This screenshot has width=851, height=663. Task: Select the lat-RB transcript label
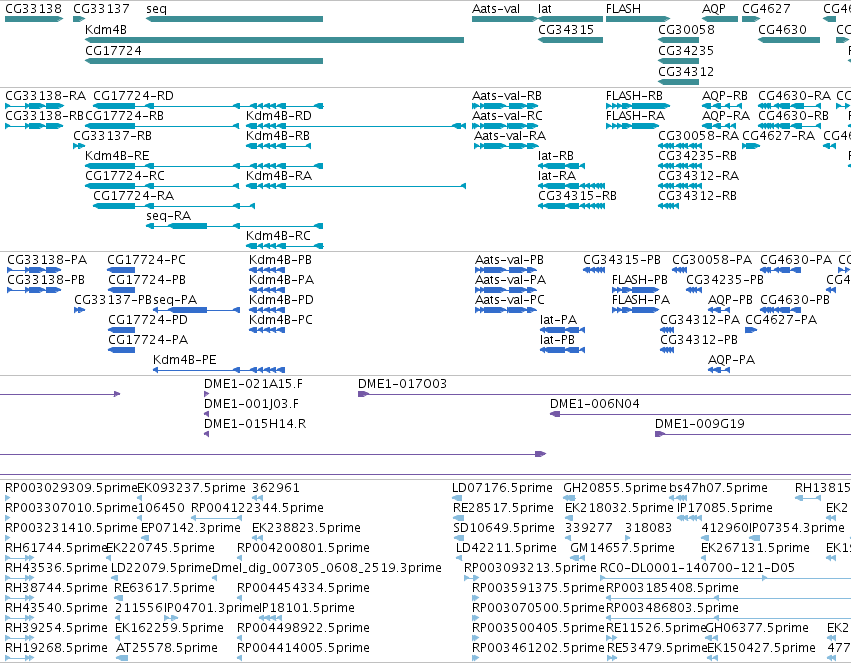[x=556, y=156]
